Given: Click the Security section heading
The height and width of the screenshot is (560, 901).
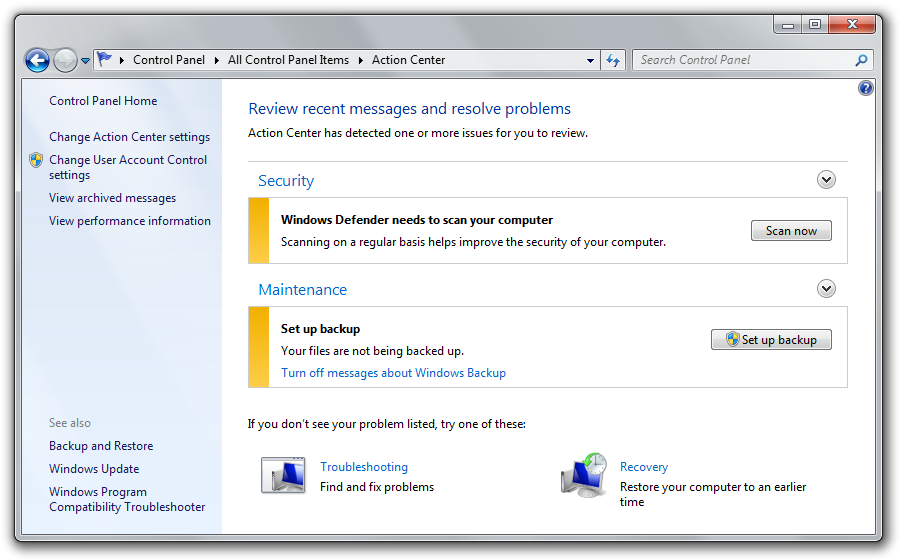Looking at the screenshot, I should [x=286, y=180].
